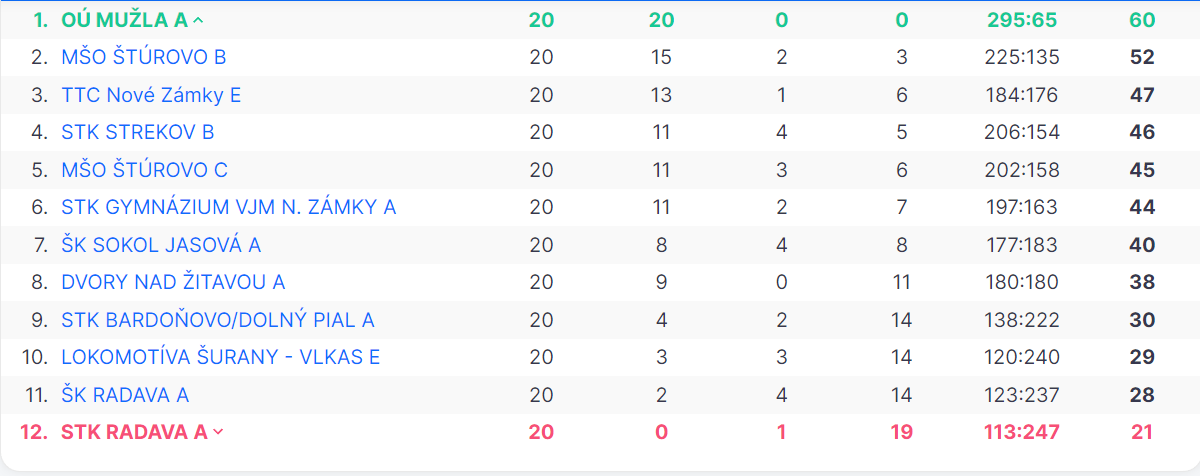View the MŠO ŠTÚROVO C team
The width and height of the screenshot is (1200, 476).
point(145,170)
